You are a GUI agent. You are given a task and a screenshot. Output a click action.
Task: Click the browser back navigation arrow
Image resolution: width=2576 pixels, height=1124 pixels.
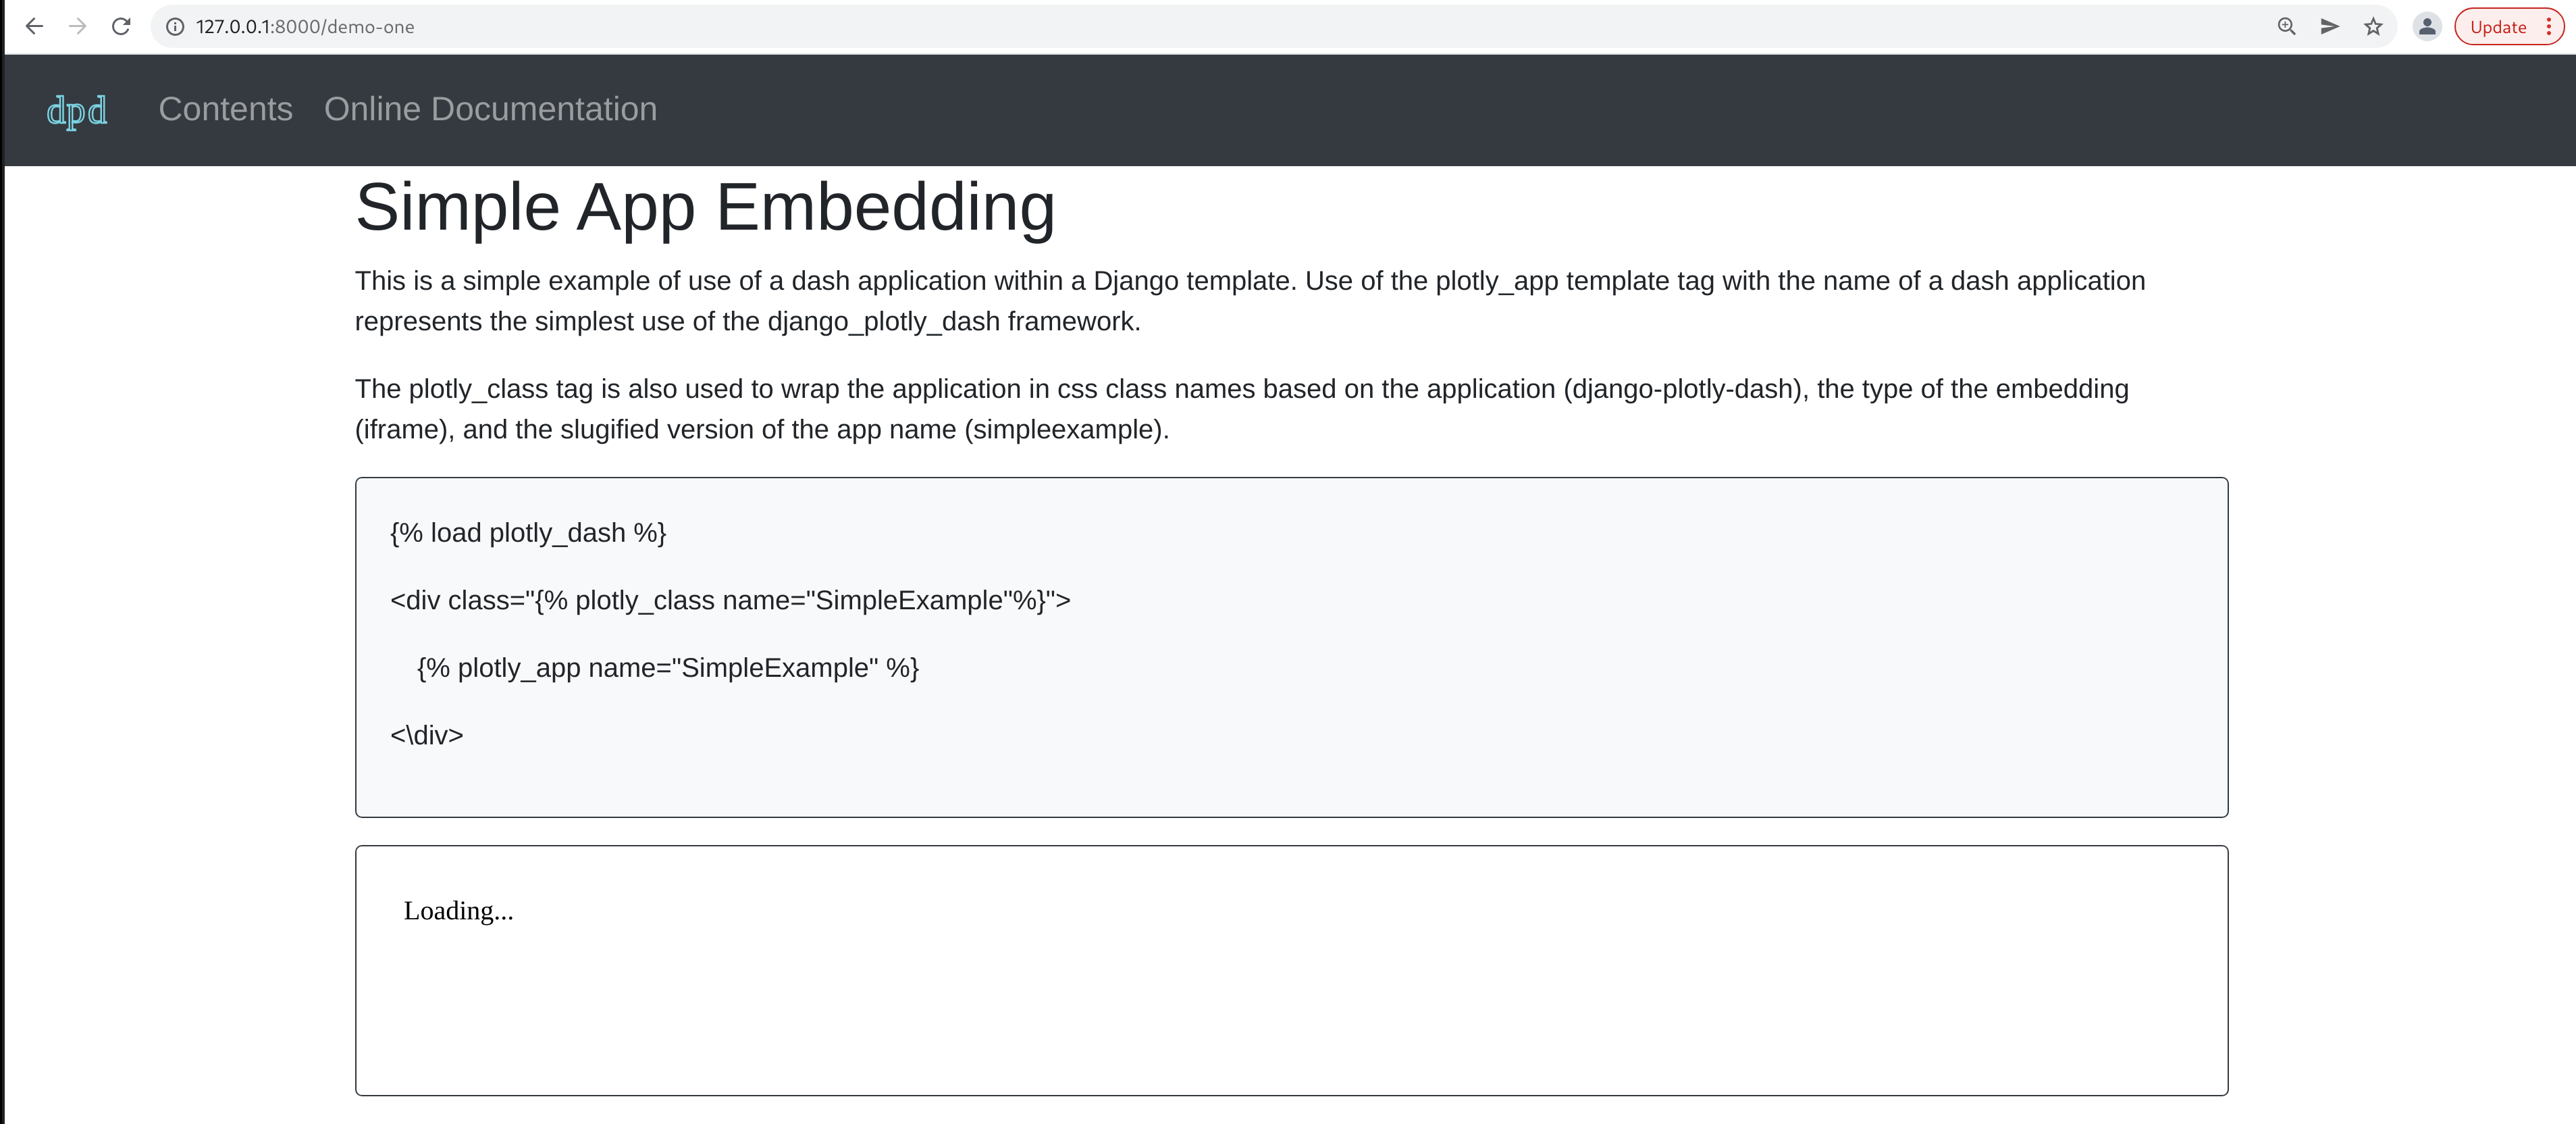36,27
